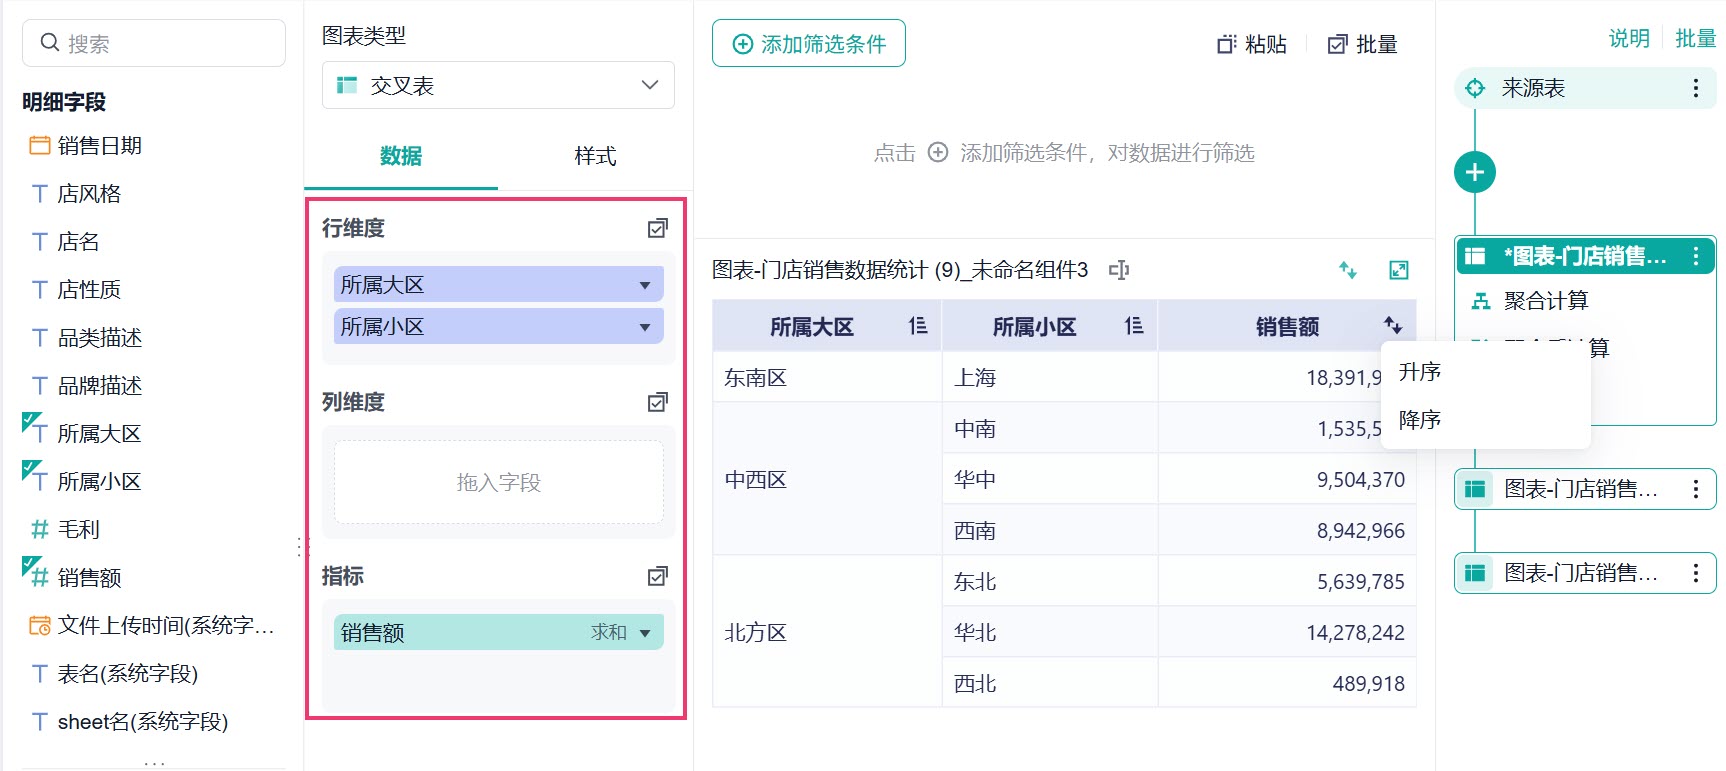1726x771 pixels.
Task: Switch to the 样式 tab
Action: click(595, 156)
